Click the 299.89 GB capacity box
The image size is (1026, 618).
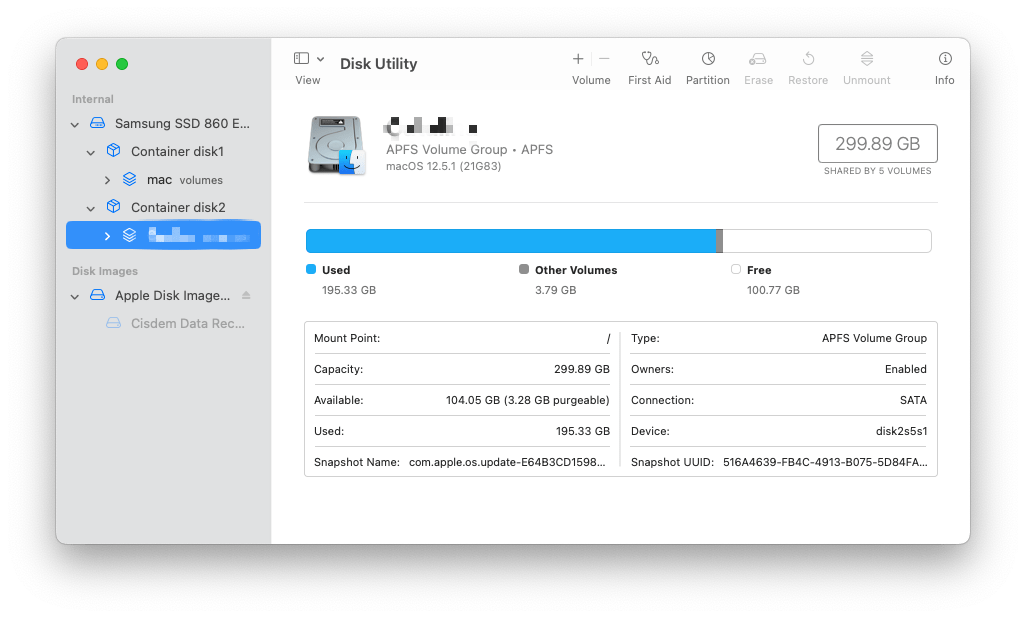tap(877, 144)
